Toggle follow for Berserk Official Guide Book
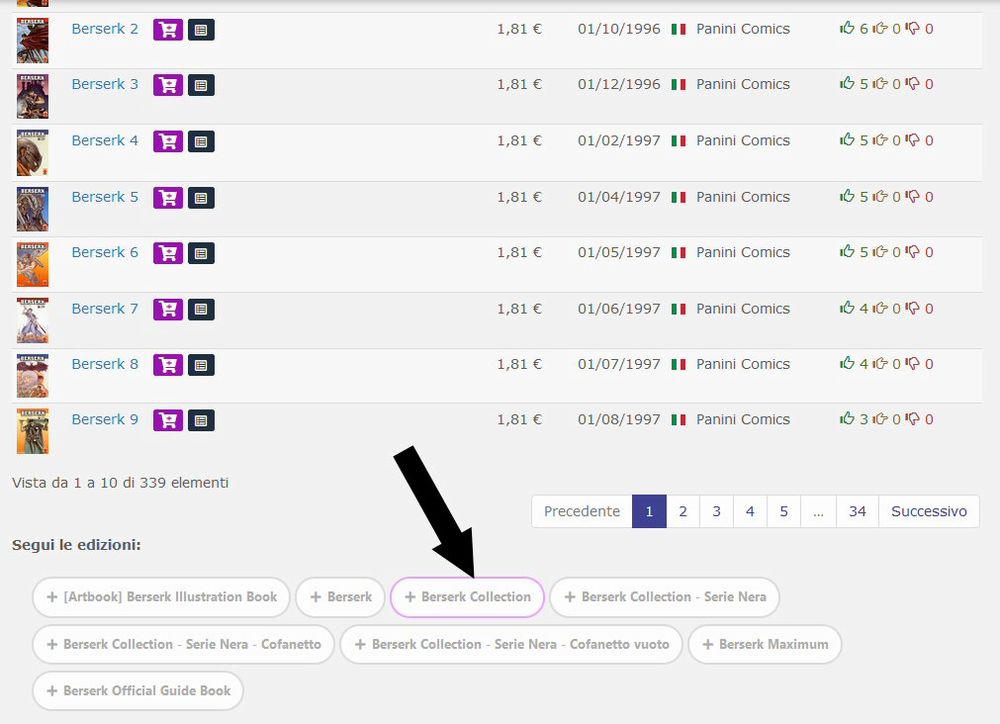 [138, 691]
